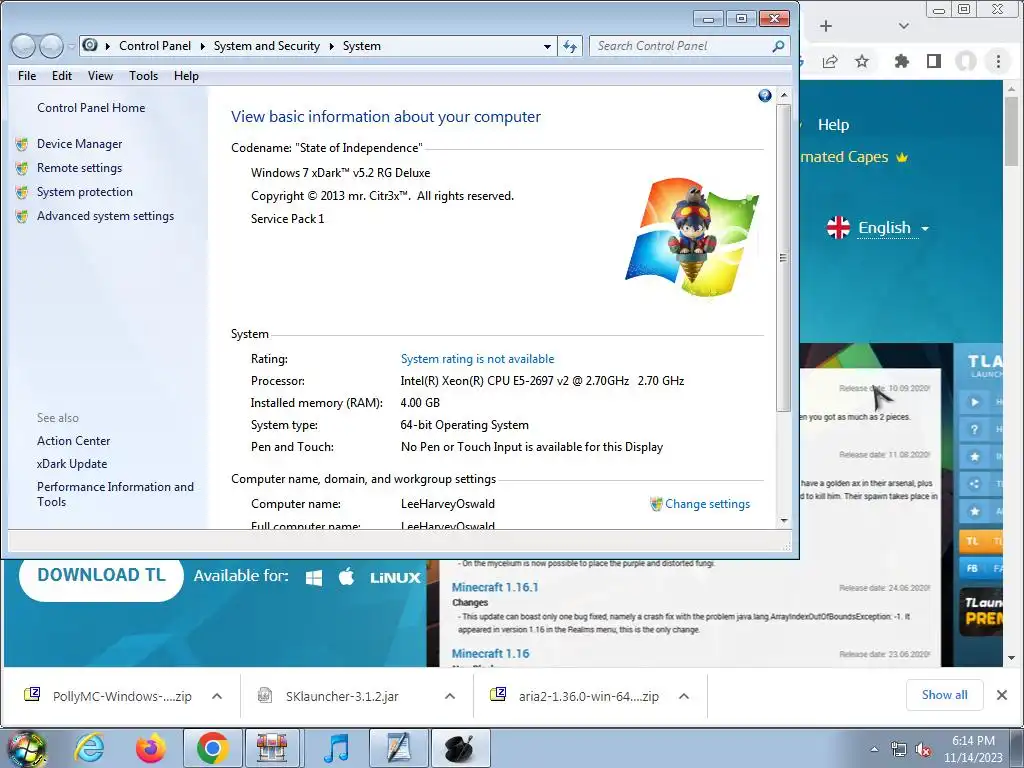1024x768 pixels.
Task: Open the Help menu in Control Panel
Action: tap(186, 76)
